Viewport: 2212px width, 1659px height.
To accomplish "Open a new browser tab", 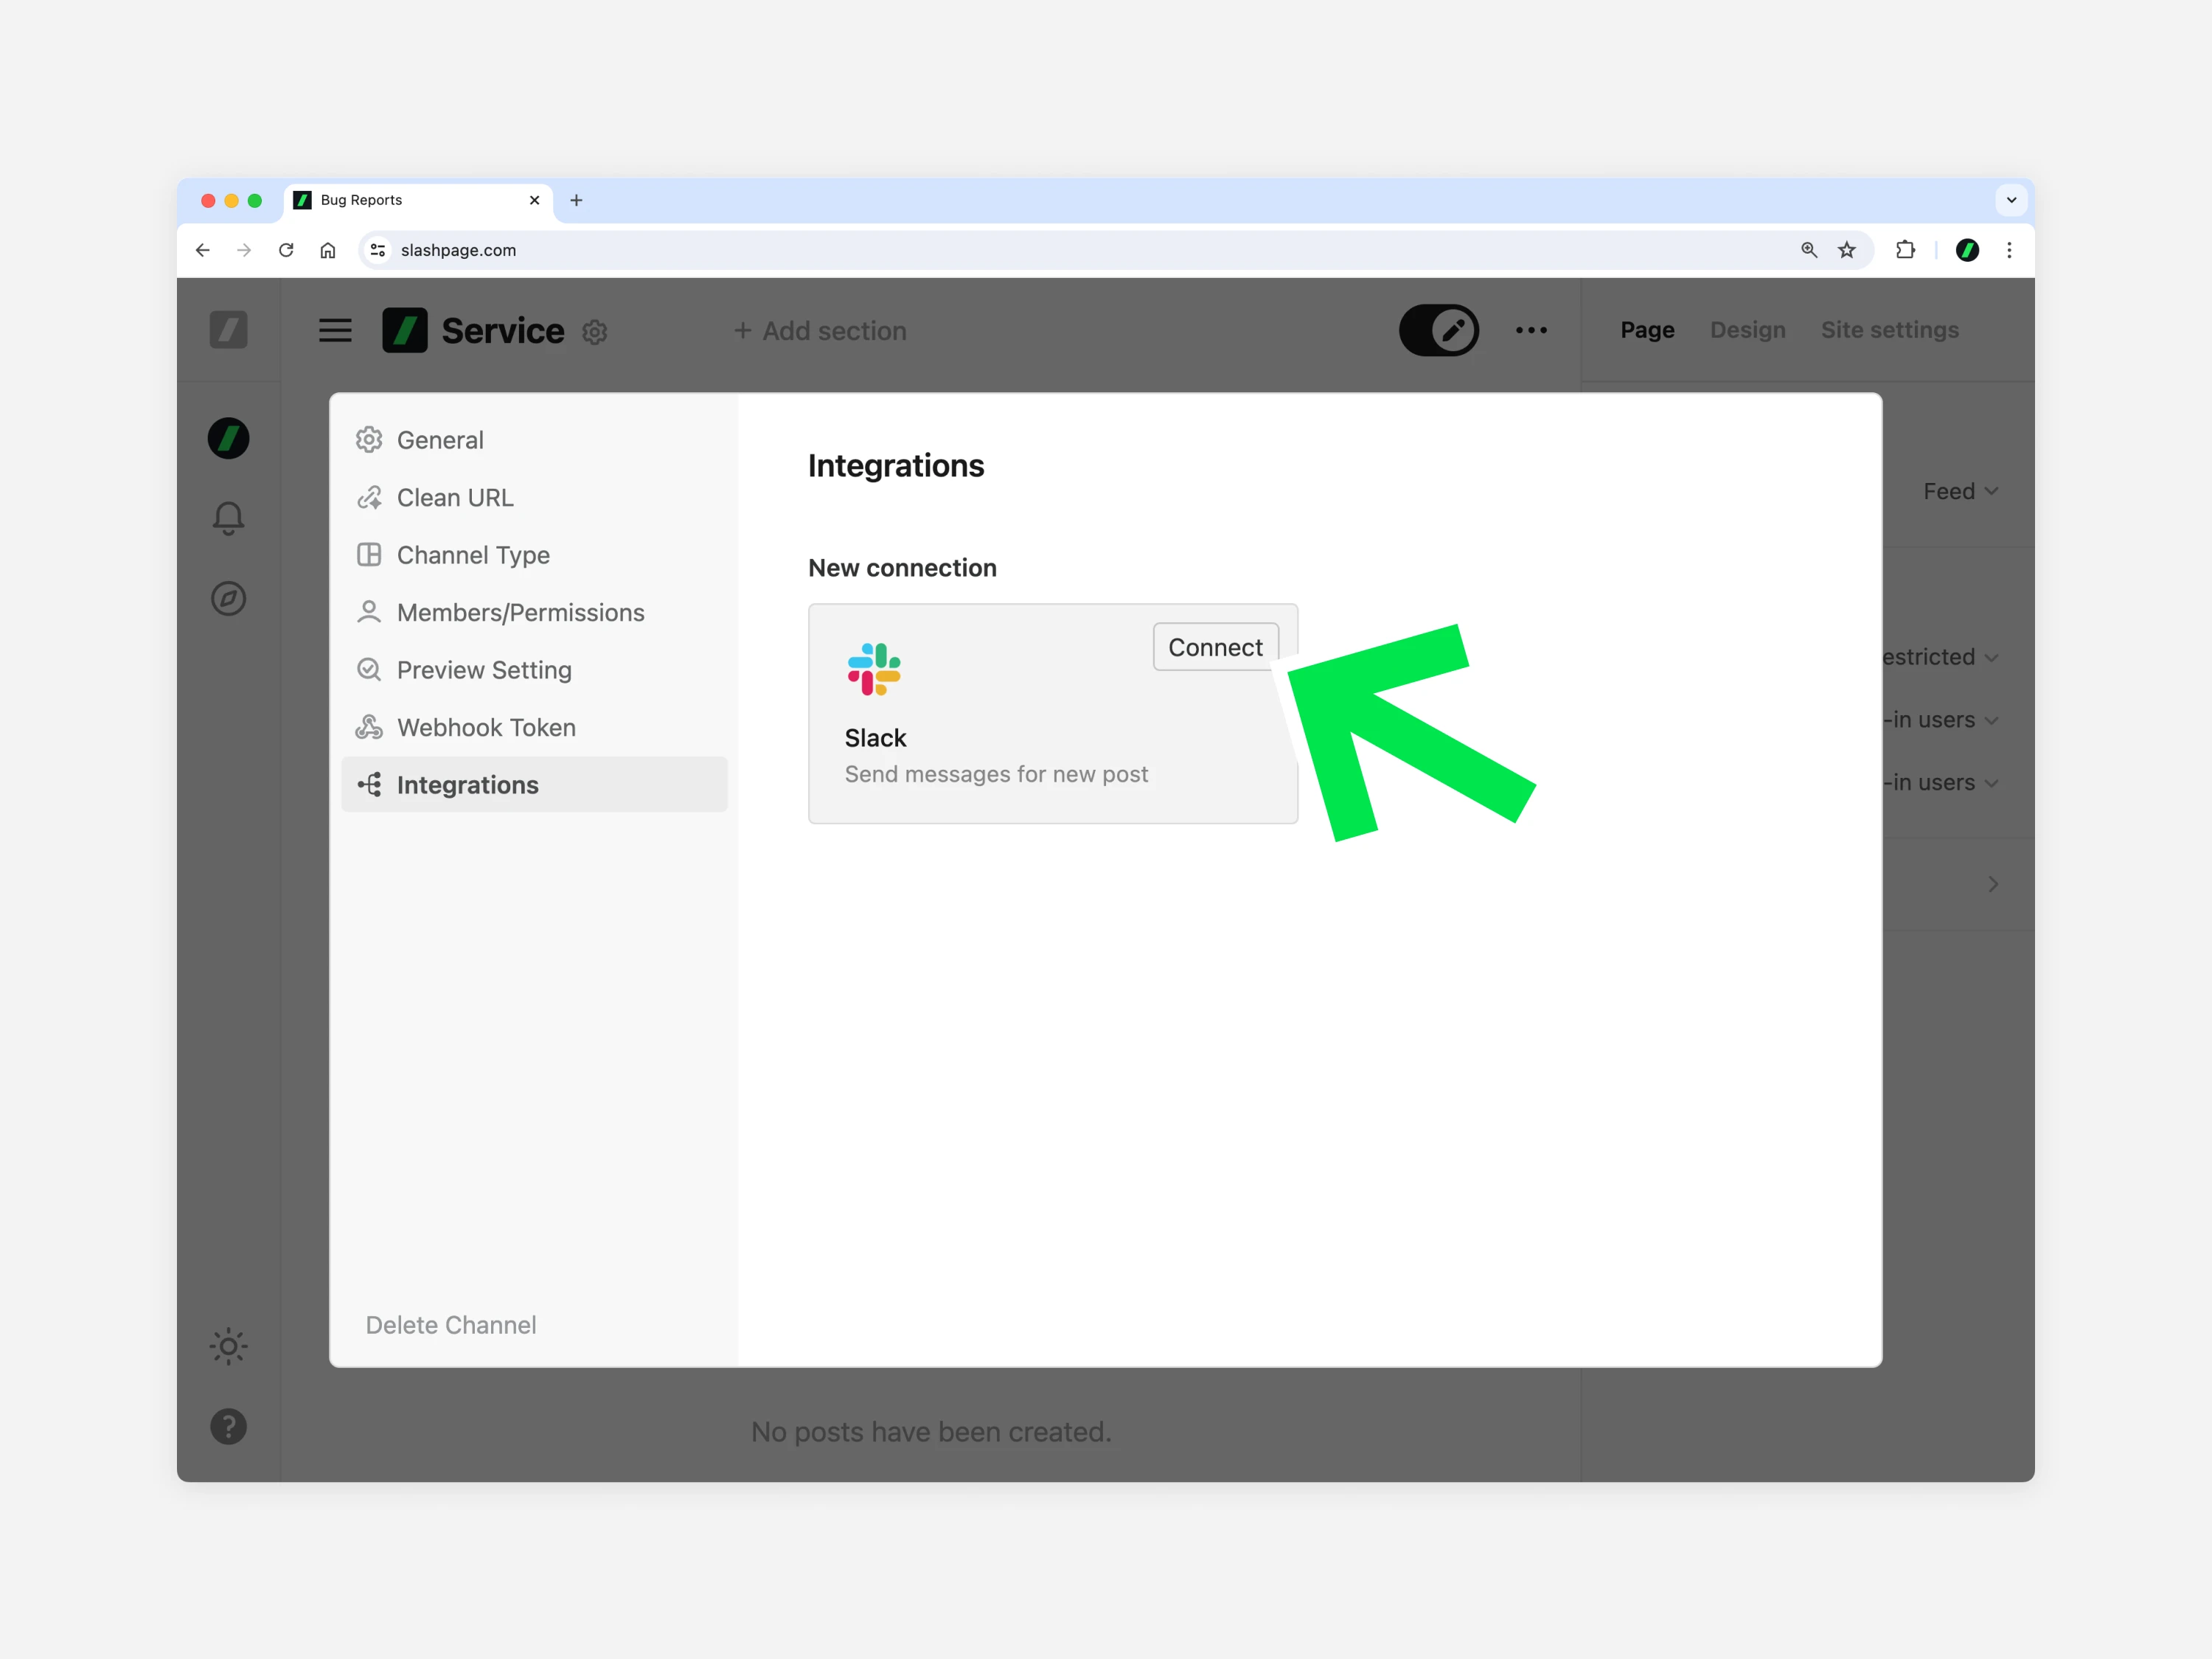I will 576,200.
